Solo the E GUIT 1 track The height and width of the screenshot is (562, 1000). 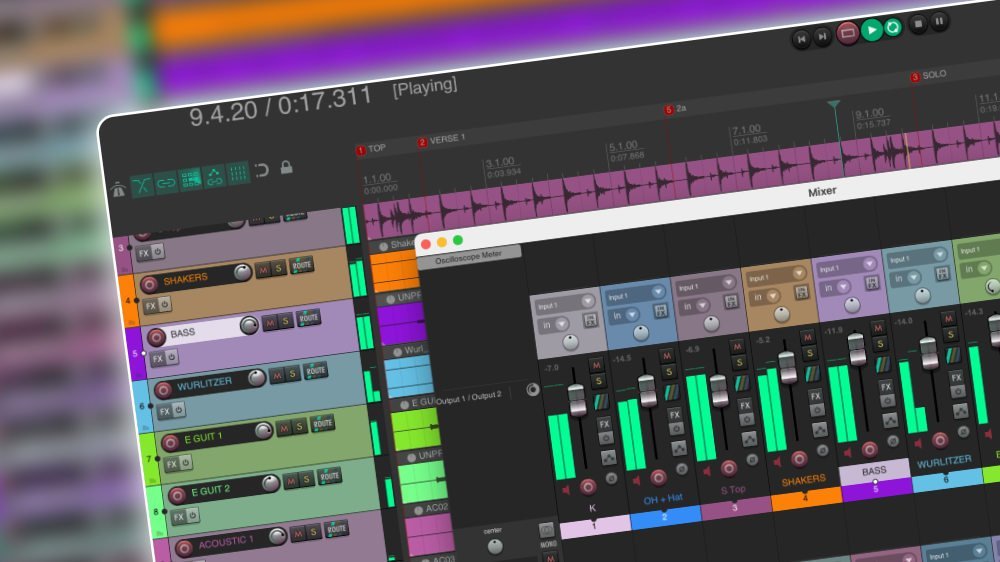300,427
